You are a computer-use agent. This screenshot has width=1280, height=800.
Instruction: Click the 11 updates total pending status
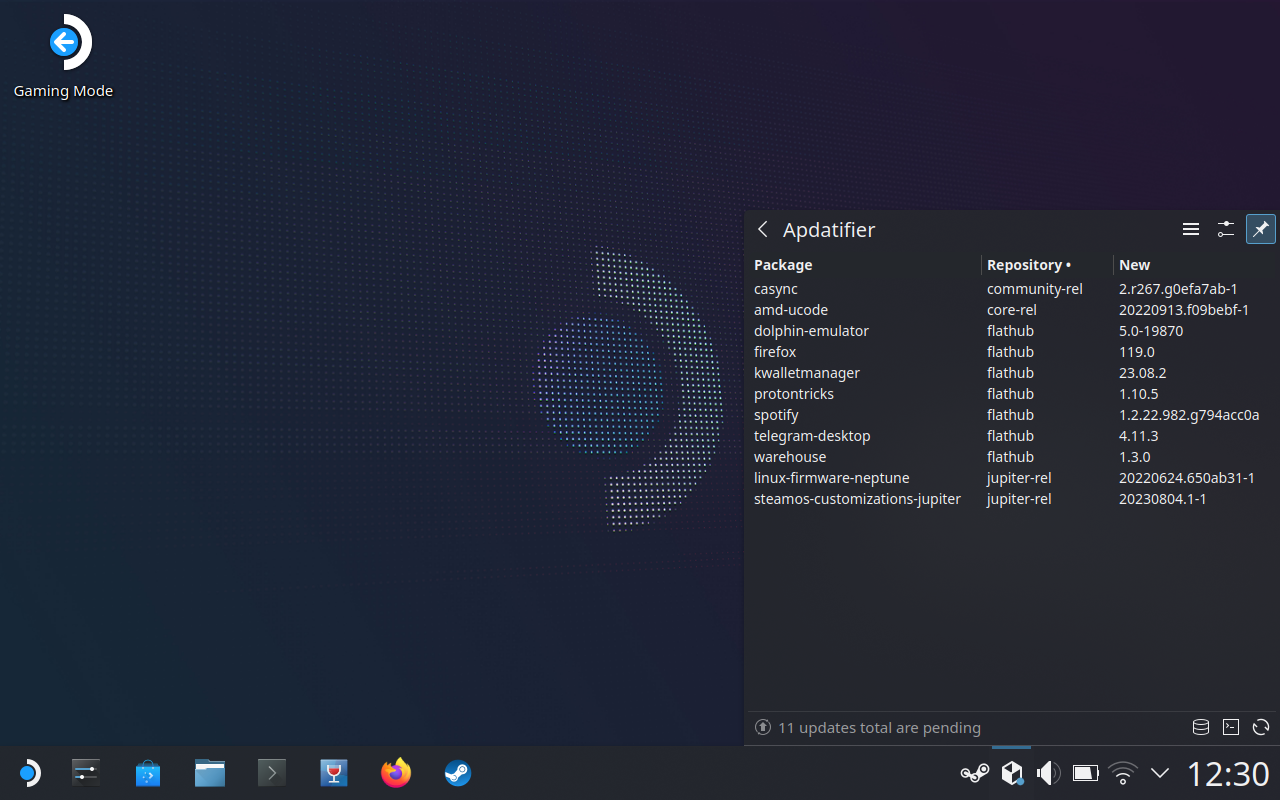coord(879,728)
